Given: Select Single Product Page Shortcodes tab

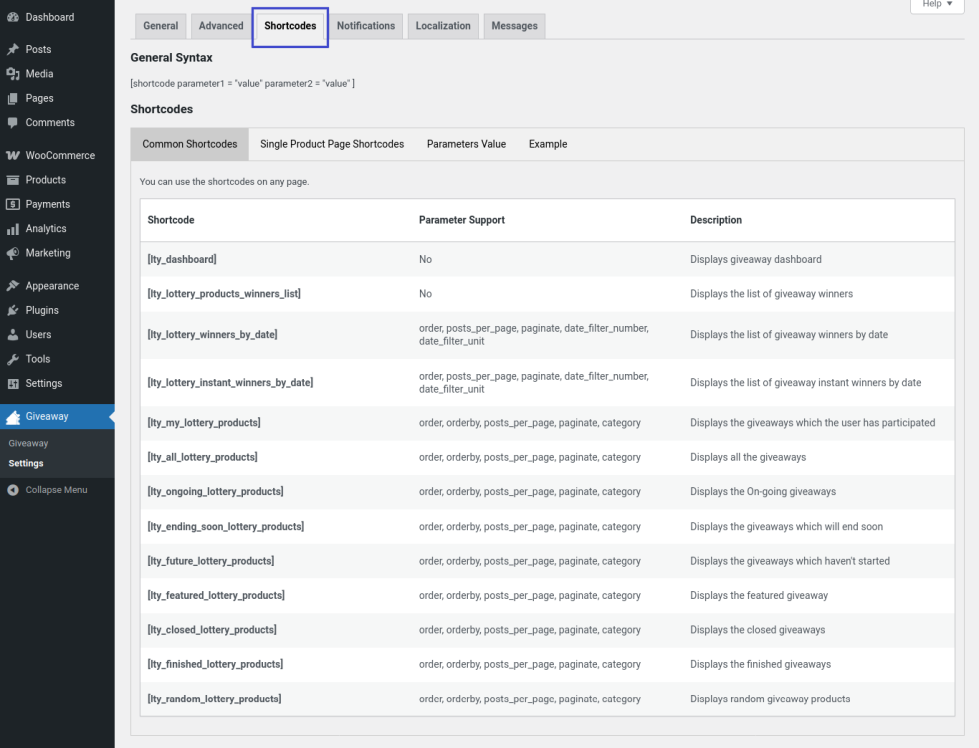Looking at the screenshot, I should tap(332, 144).
